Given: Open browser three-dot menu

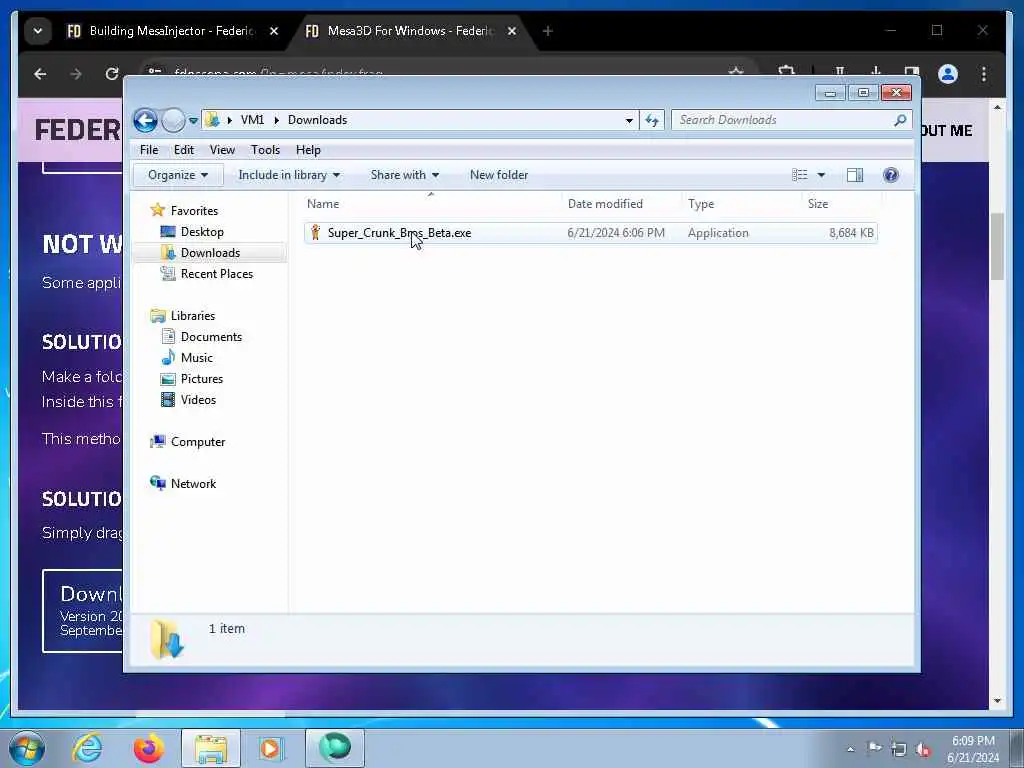Looking at the screenshot, I should click(x=984, y=74).
